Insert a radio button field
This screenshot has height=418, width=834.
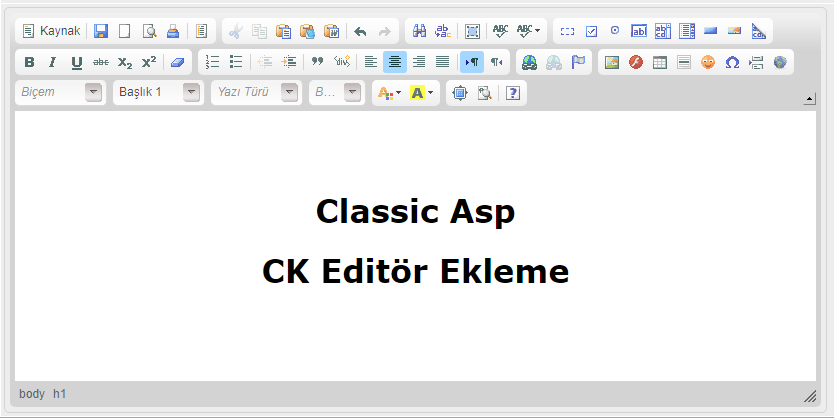point(615,31)
